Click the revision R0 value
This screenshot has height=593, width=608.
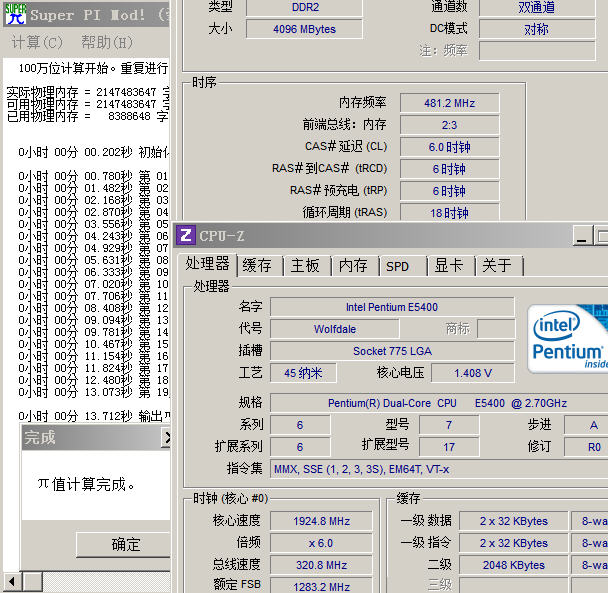588,447
